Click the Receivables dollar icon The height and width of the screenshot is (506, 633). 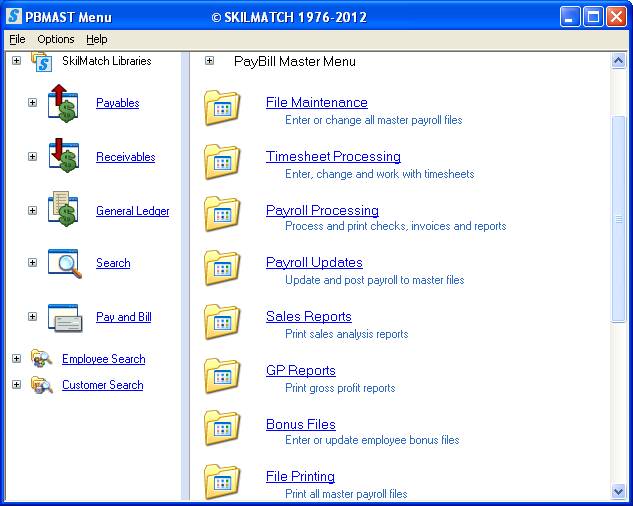coord(63,155)
